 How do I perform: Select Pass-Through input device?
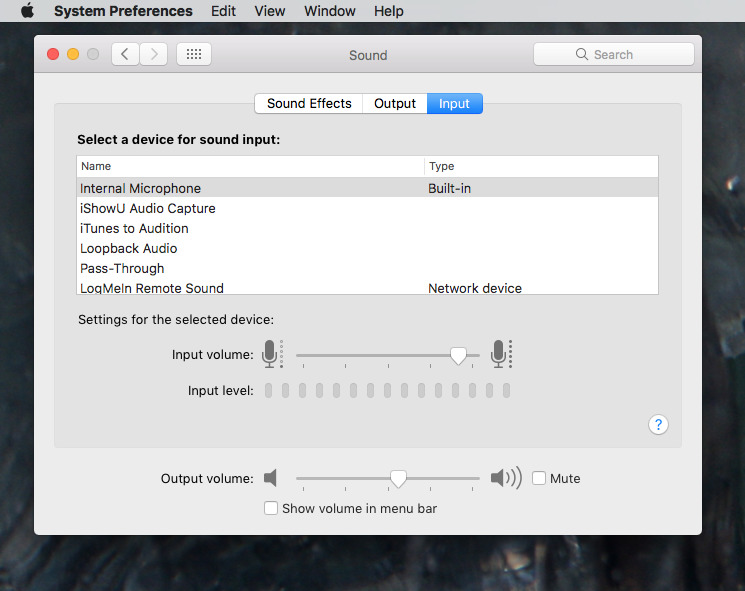367,268
